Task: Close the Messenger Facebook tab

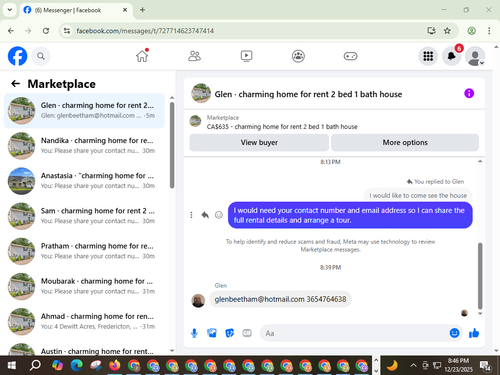Action: click(x=125, y=10)
